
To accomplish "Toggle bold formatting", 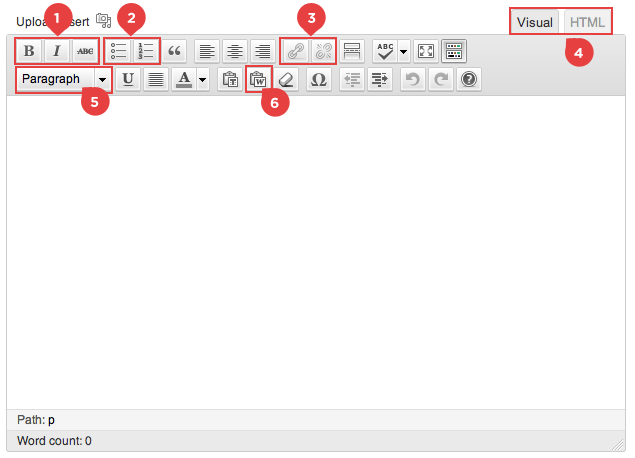I will [29, 50].
